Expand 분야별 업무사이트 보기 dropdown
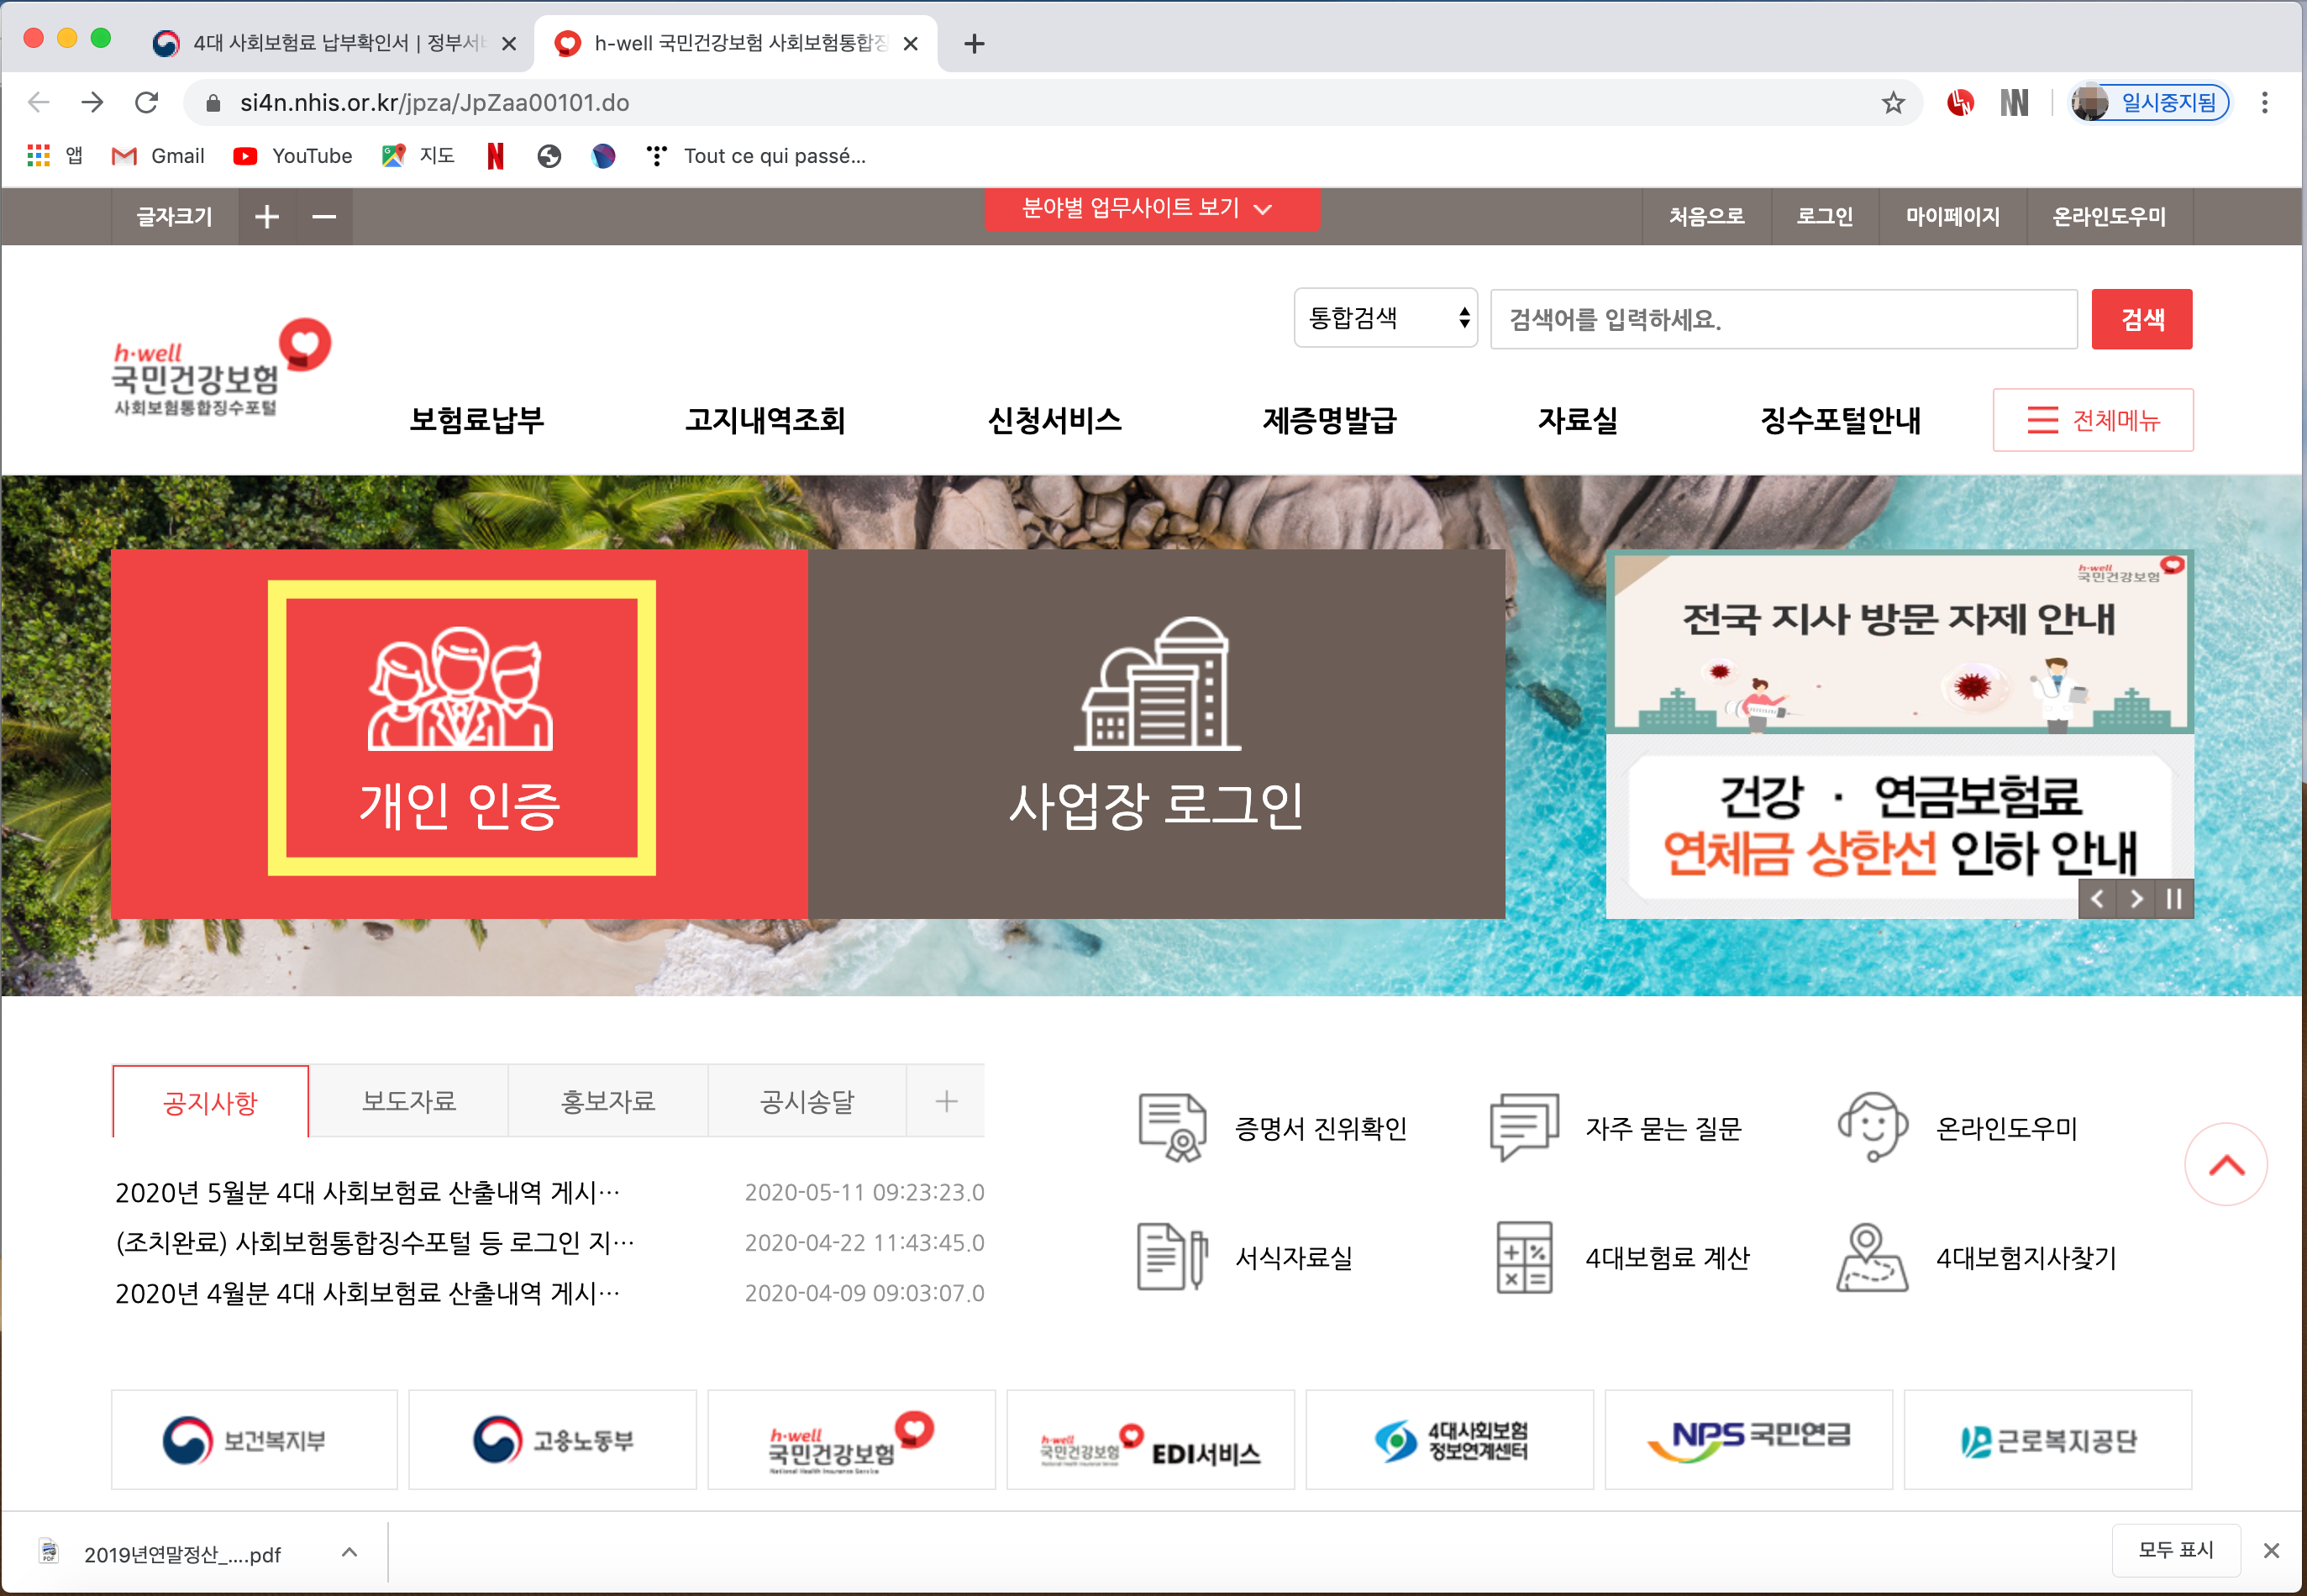This screenshot has width=2307, height=1596. point(1151,208)
